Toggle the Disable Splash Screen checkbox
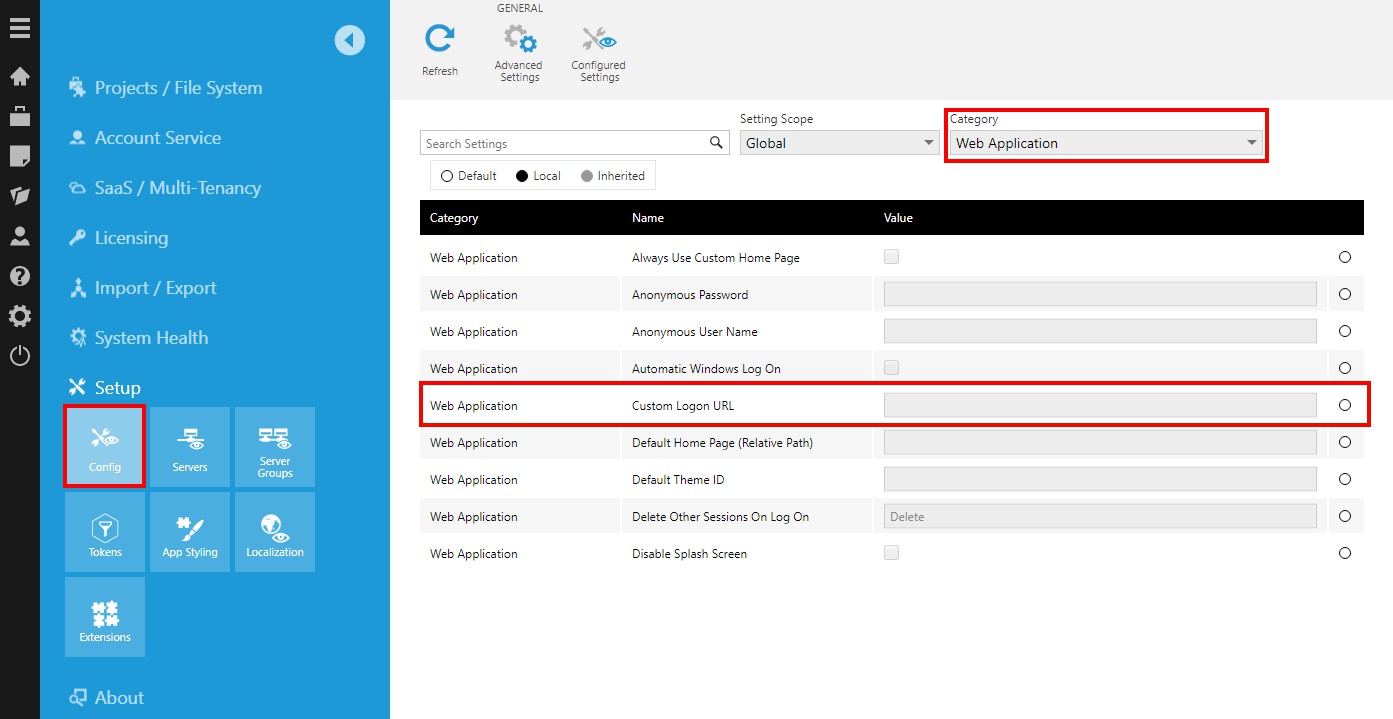 tap(891, 552)
